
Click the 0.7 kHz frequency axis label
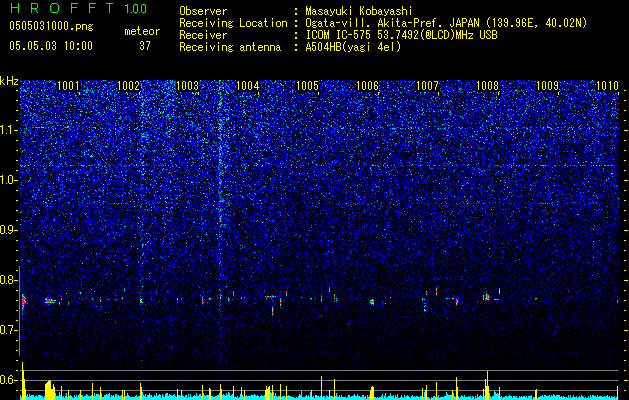tap(8, 330)
